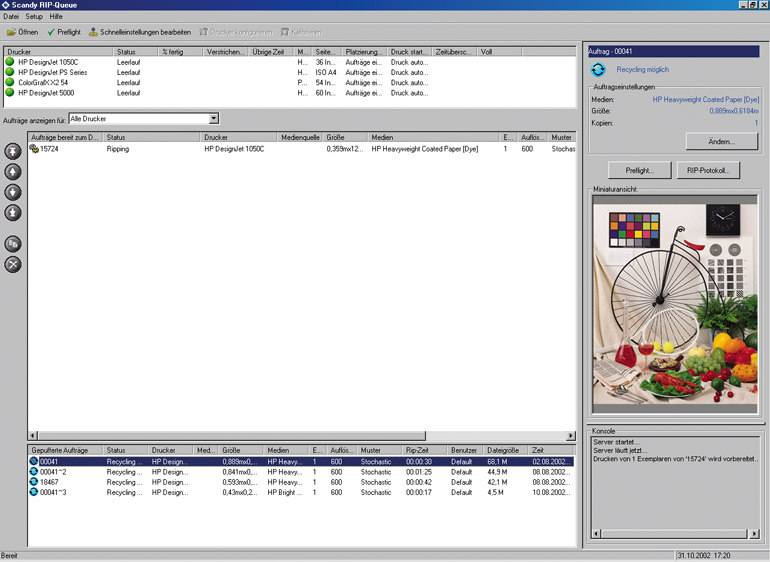Click the Kalibrieren toolbar item
770x562 pixels.
point(302,32)
